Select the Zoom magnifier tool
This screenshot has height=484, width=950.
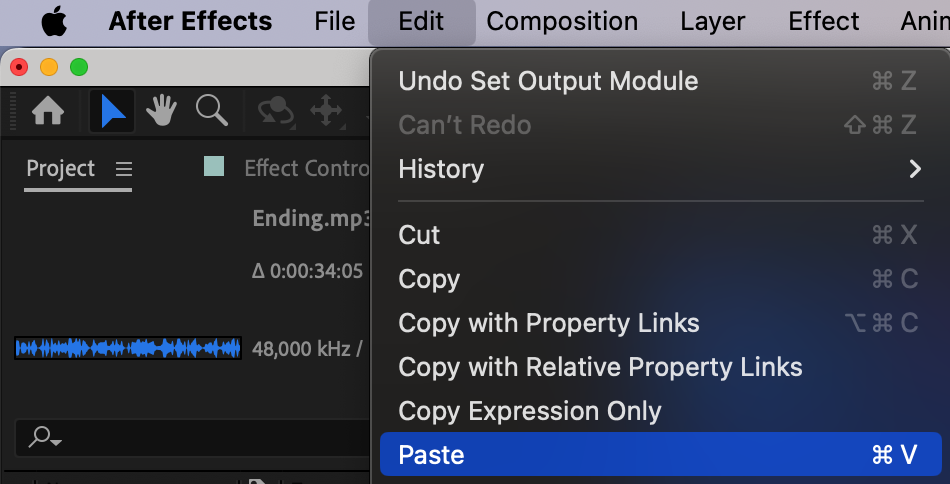point(211,111)
